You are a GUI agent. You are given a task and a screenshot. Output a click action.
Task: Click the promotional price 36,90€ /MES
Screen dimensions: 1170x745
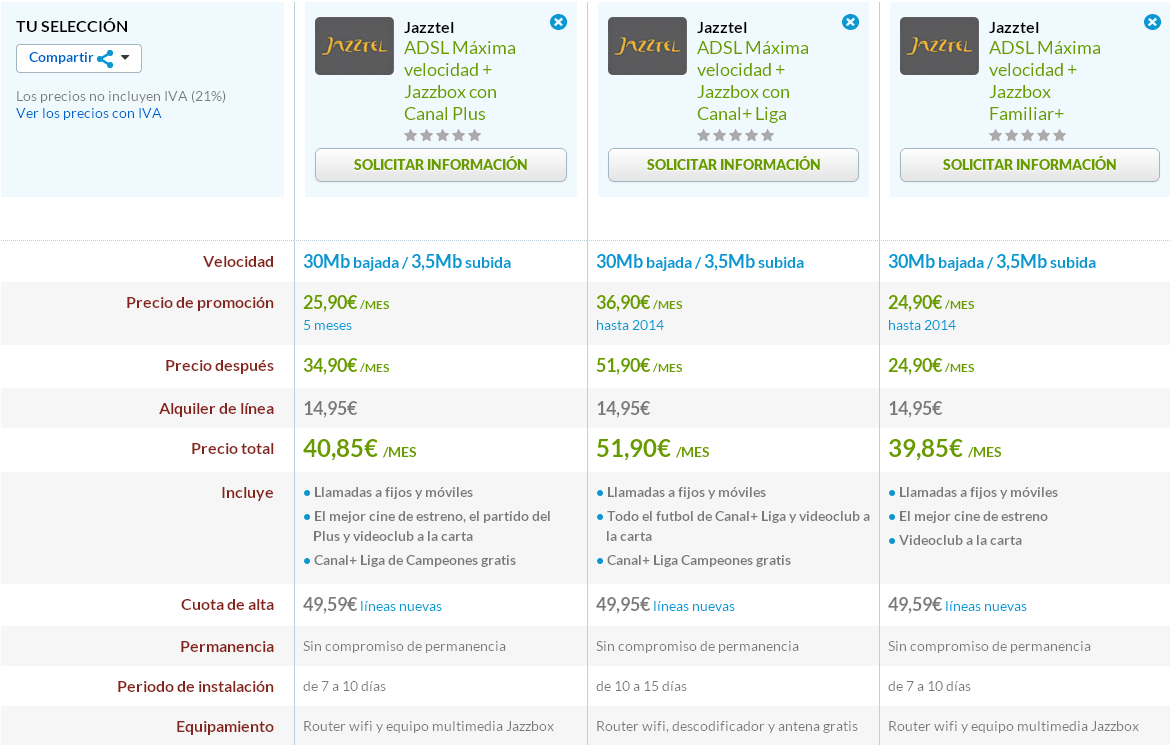coord(639,303)
